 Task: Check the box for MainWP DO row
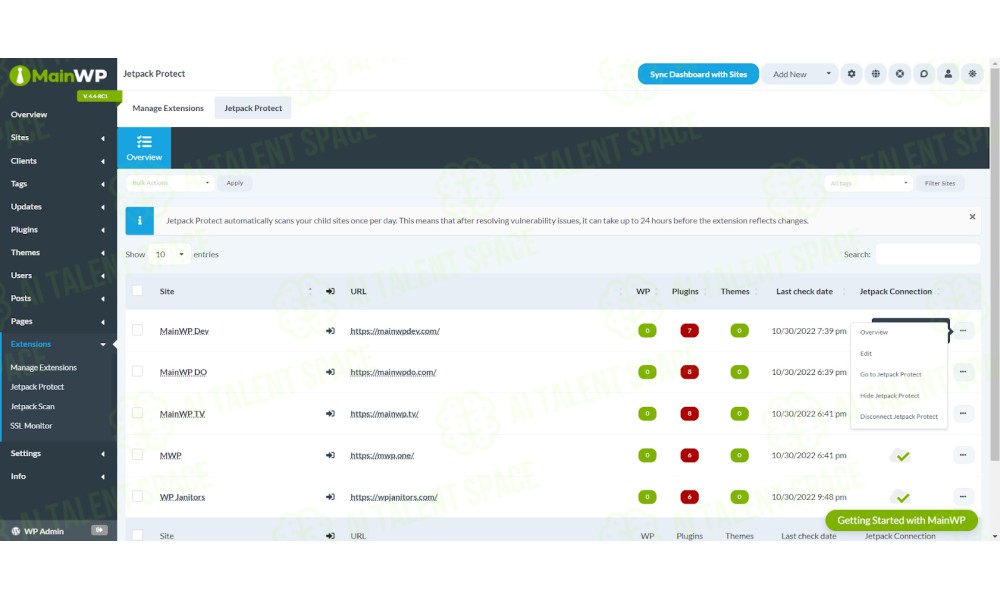[x=137, y=371]
